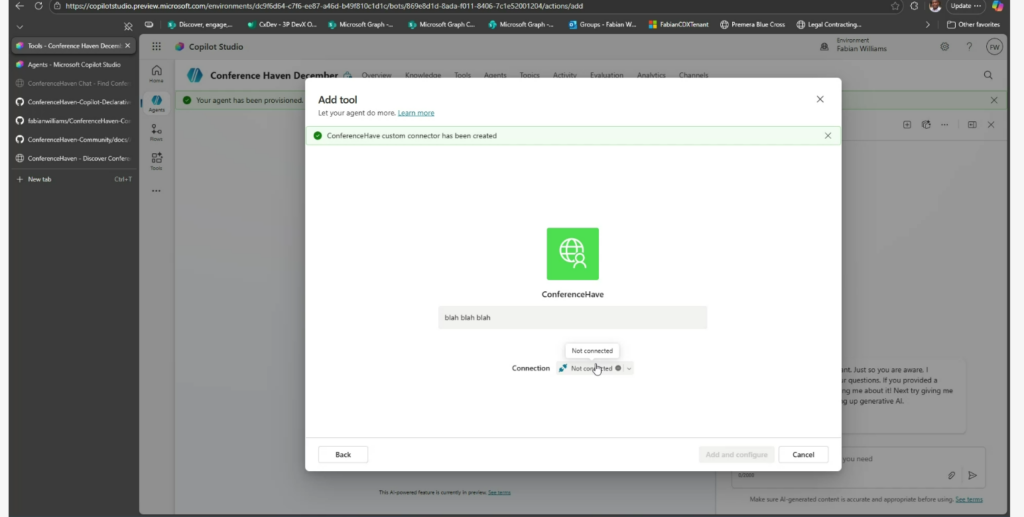The width and height of the screenshot is (1024, 517).
Task: Open Copilot icon in browser toolbar
Action: (x=997, y=6)
